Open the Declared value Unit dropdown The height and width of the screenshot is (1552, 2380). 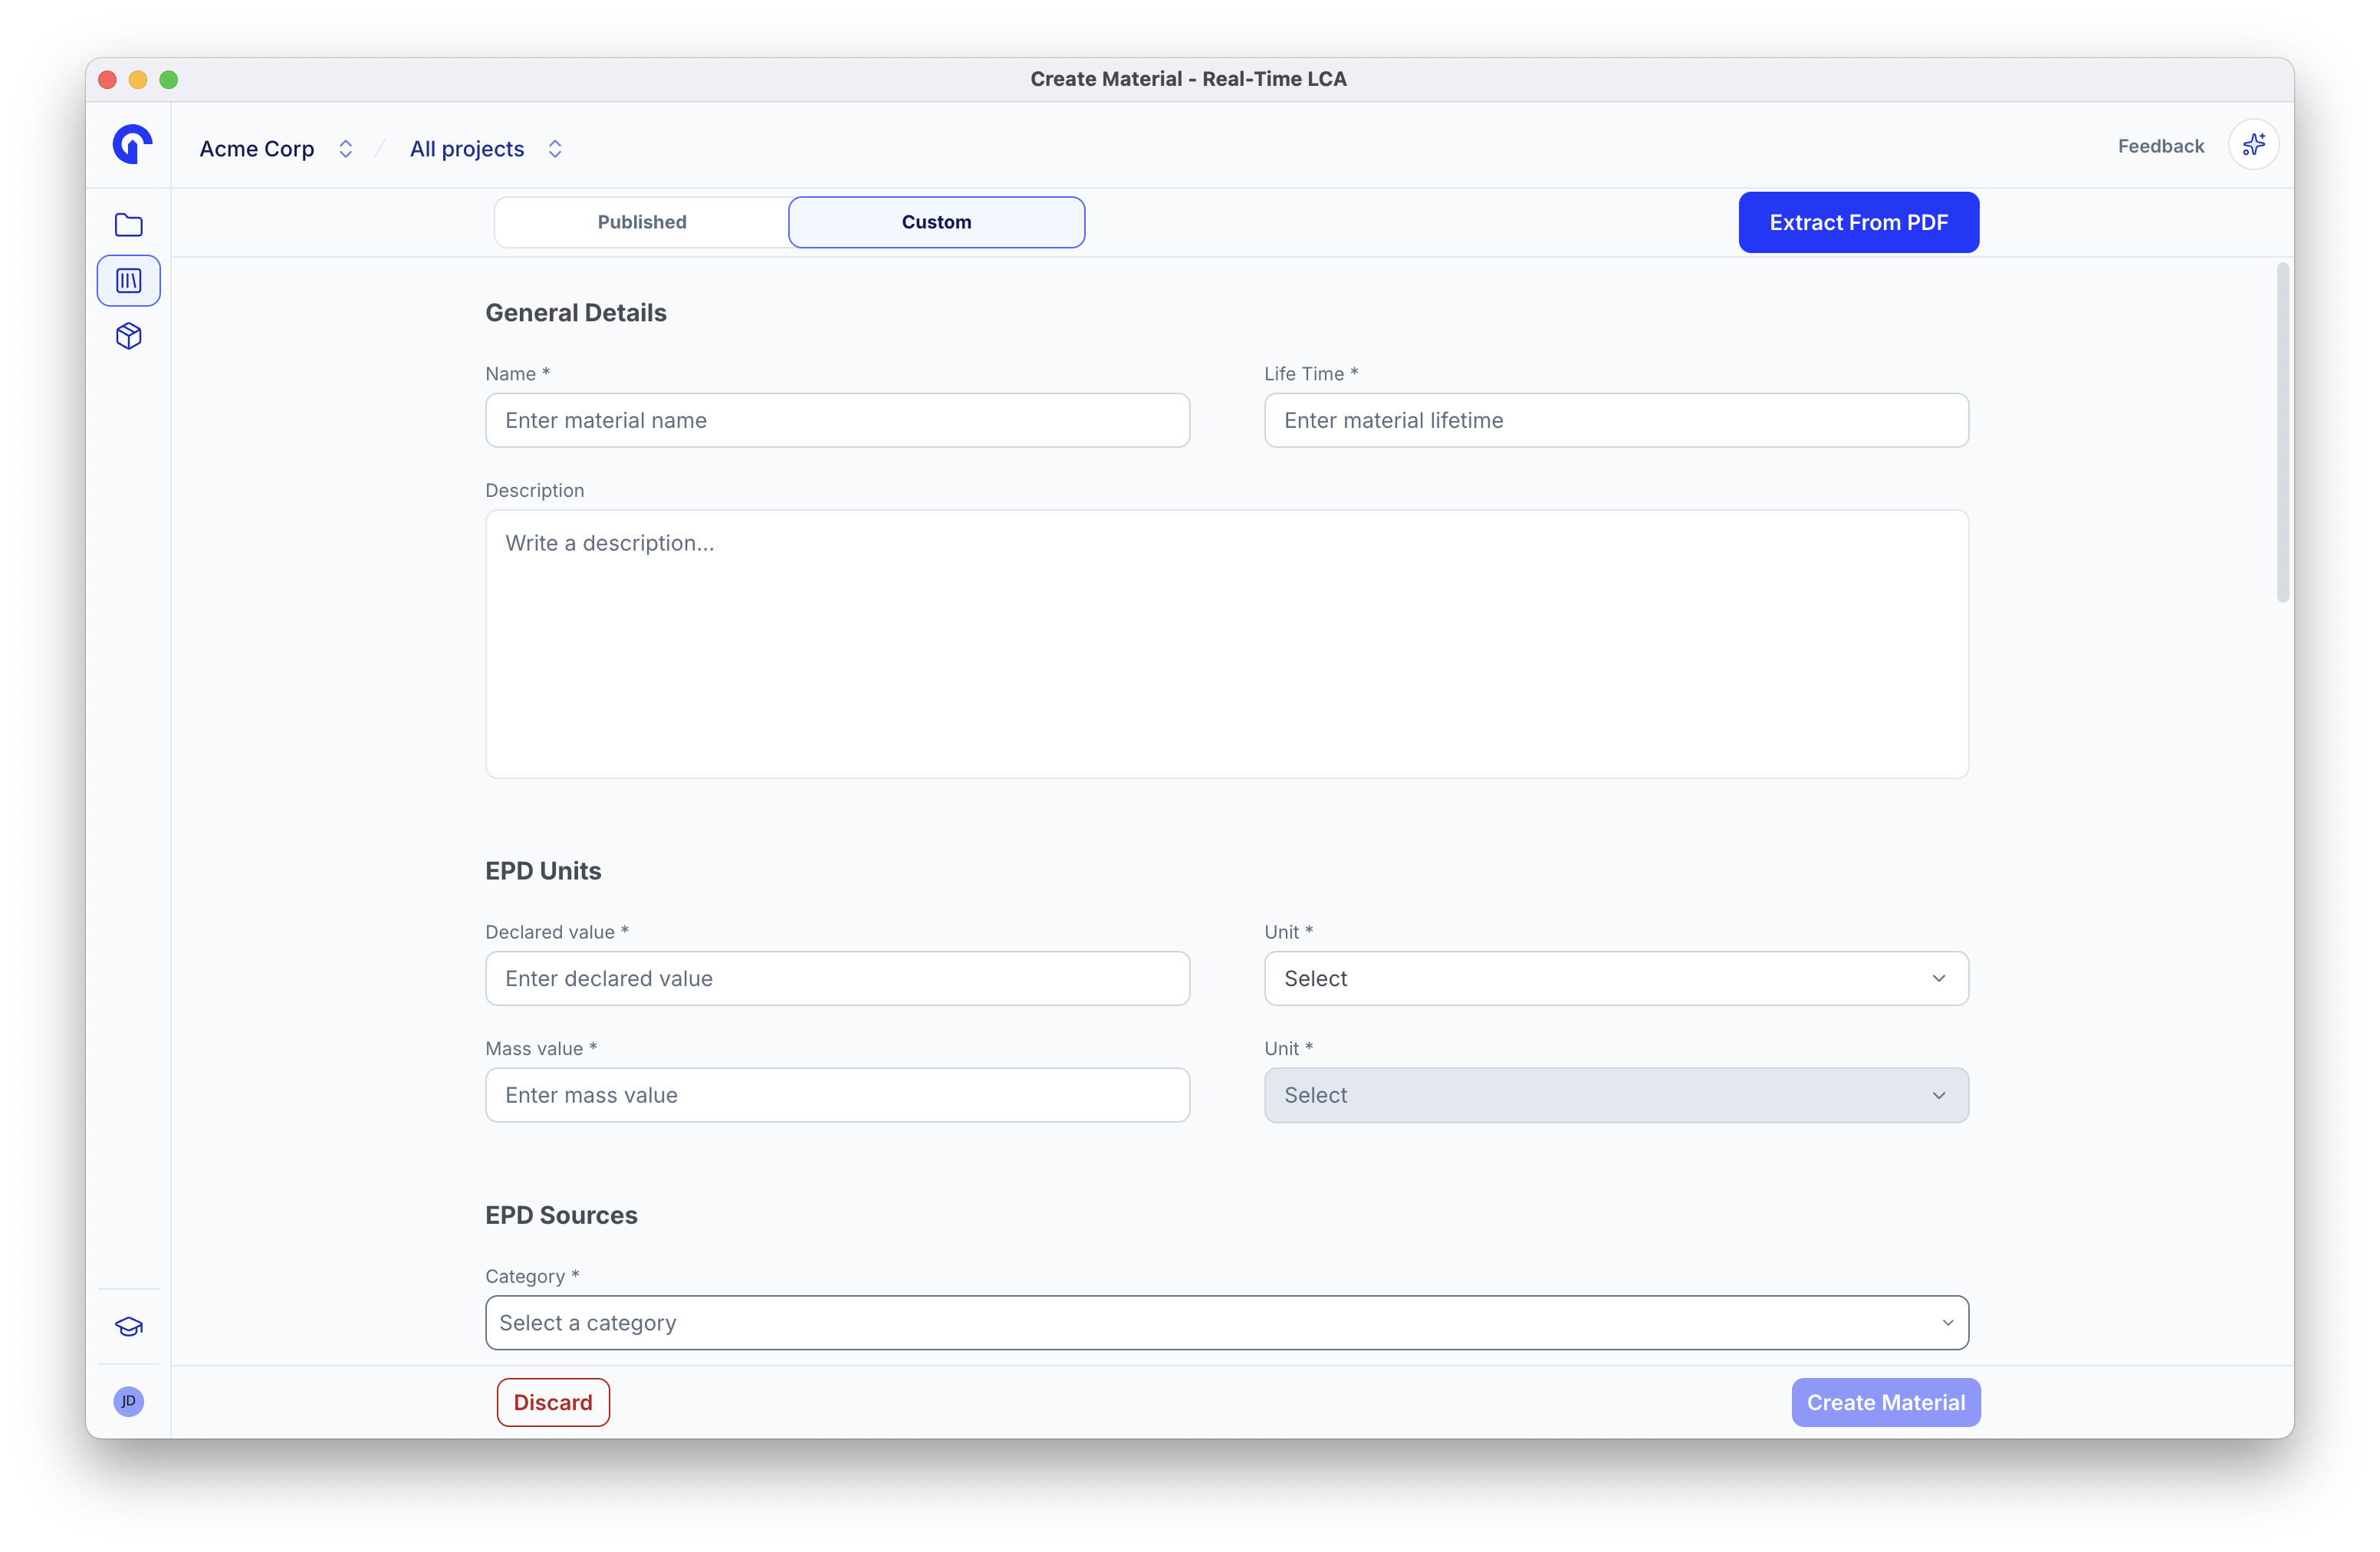(1616, 978)
